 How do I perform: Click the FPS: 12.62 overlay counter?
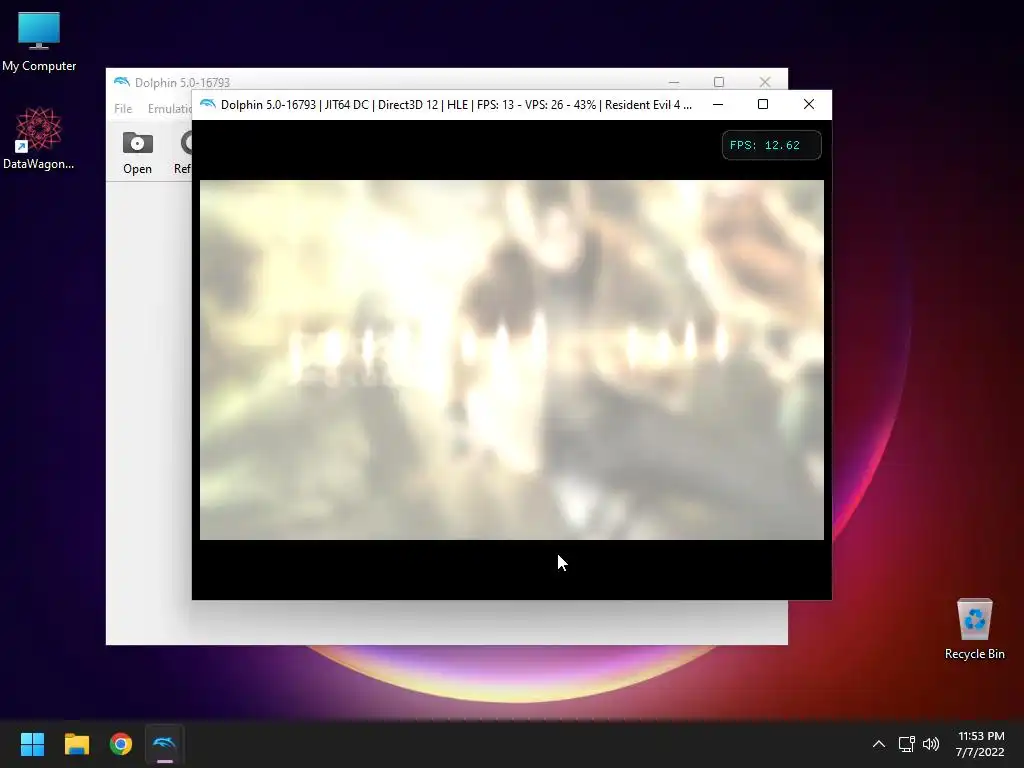(x=771, y=145)
